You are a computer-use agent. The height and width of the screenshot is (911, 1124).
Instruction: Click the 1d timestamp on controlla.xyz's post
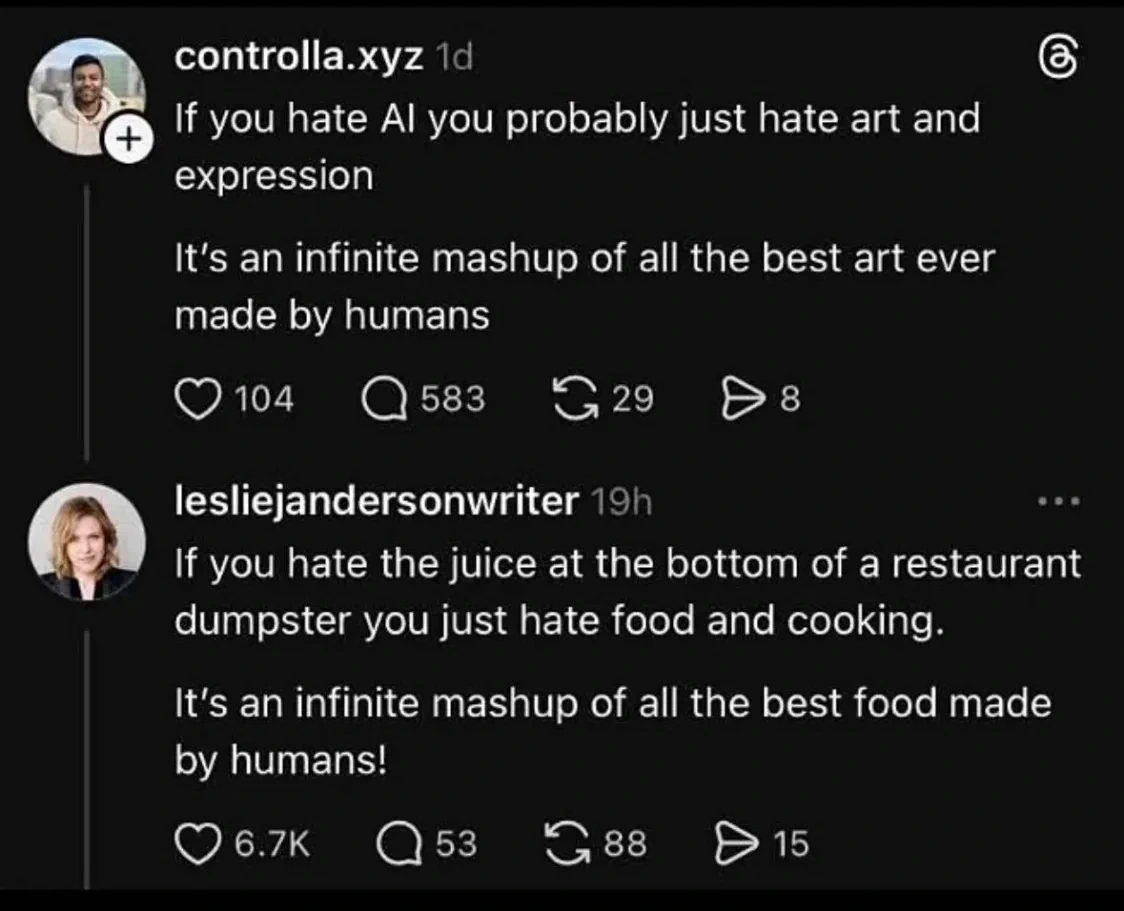pos(453,57)
